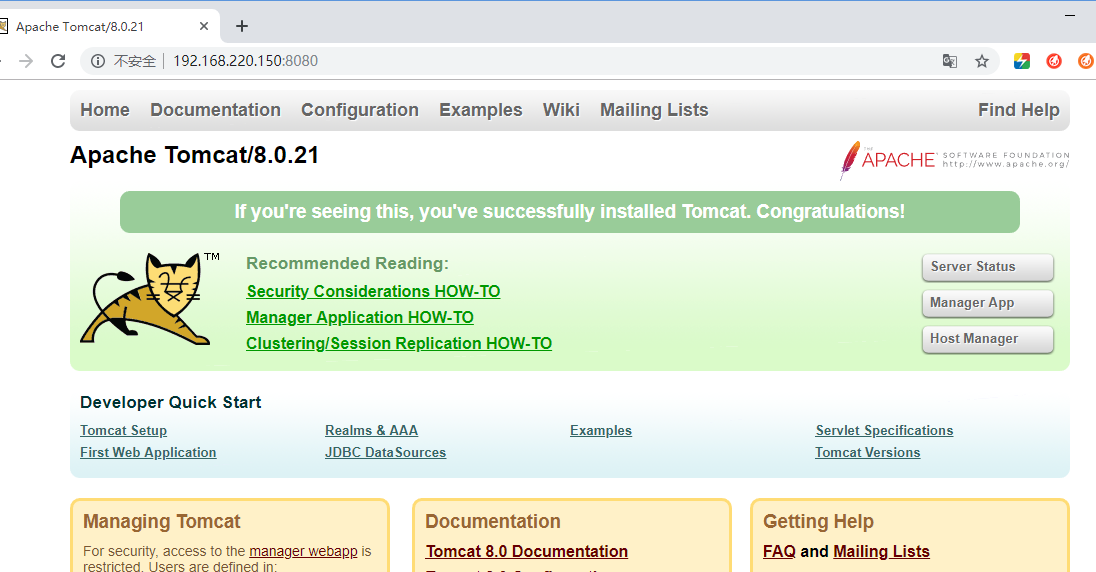Open Security Considerations HOW-TO link

coord(373,292)
